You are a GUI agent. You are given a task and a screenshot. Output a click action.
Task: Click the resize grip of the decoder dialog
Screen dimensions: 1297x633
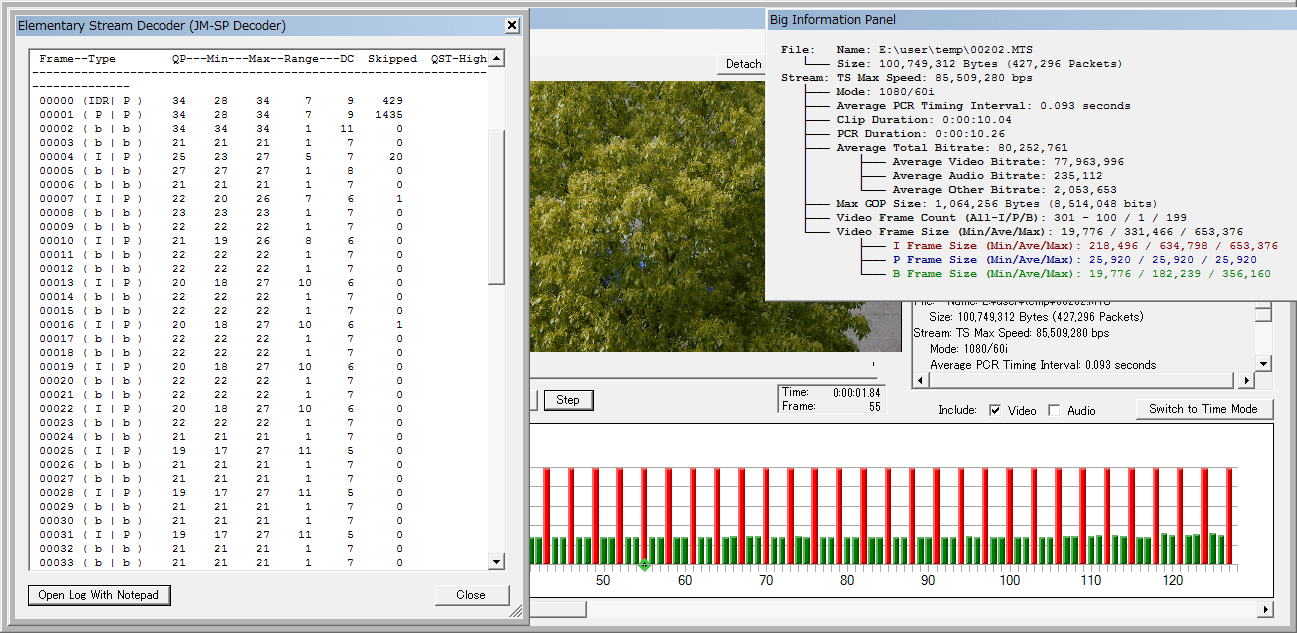(x=516, y=610)
